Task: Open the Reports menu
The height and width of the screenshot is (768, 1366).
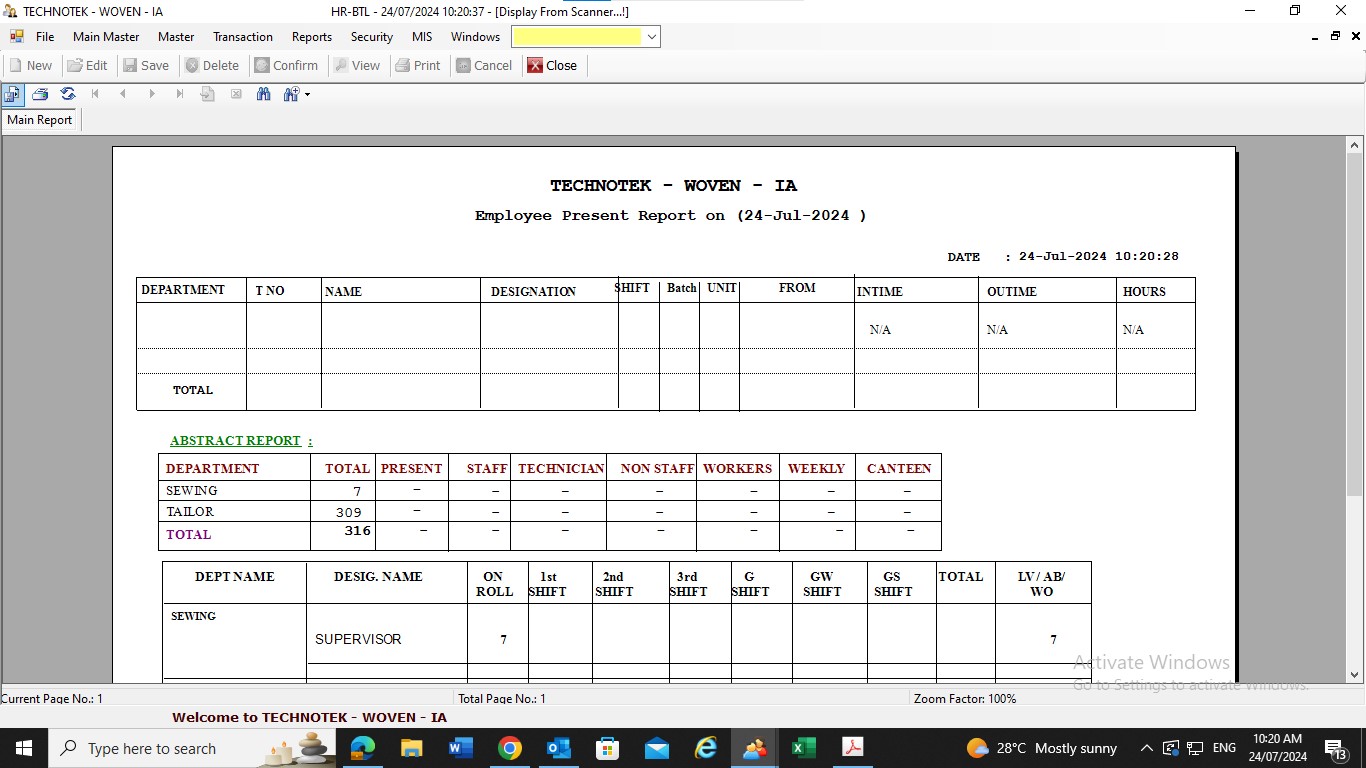Action: coord(311,37)
